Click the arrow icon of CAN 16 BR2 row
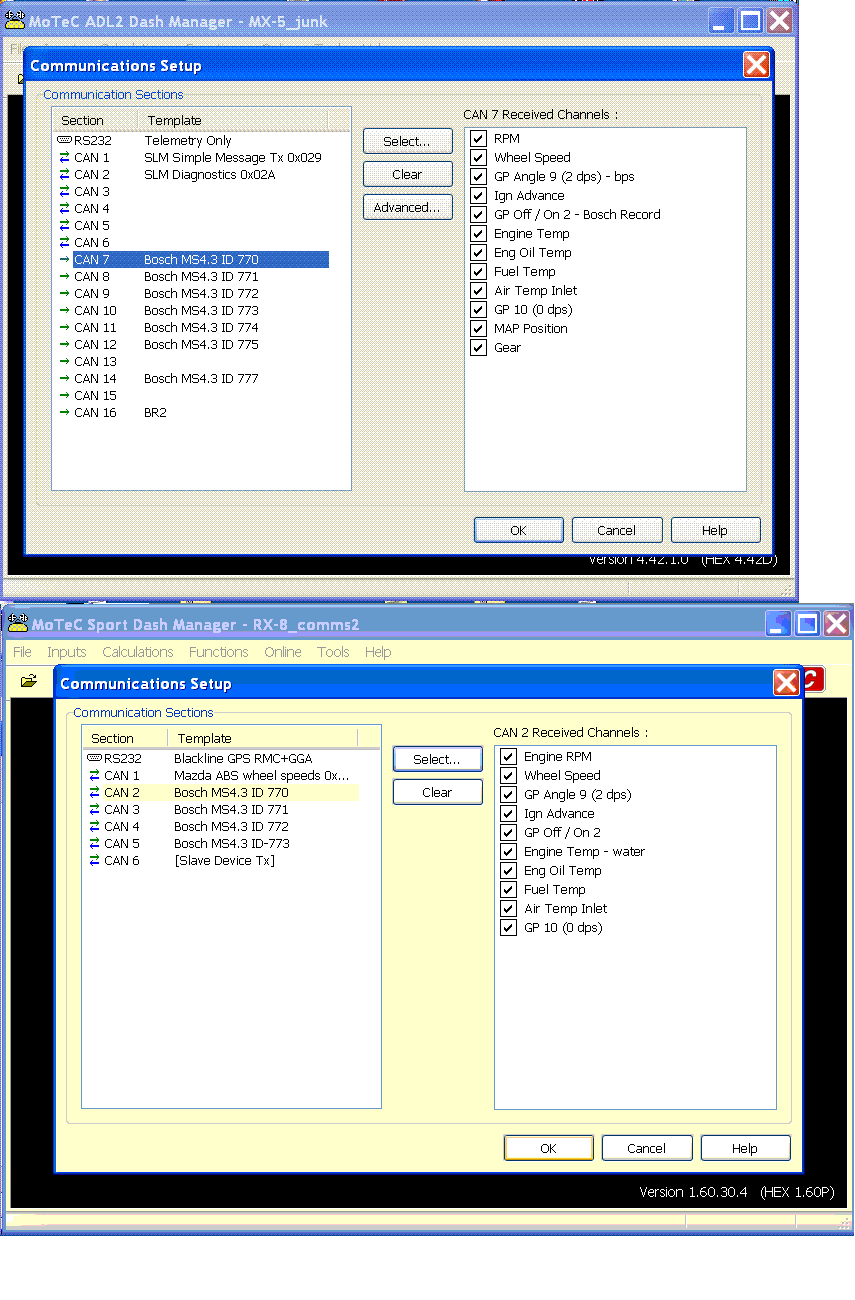Screen dimensions: 855x1300 click(64, 413)
